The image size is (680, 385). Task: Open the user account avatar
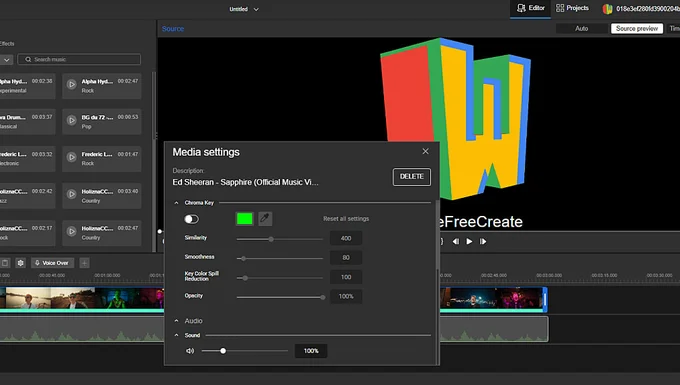click(607, 9)
